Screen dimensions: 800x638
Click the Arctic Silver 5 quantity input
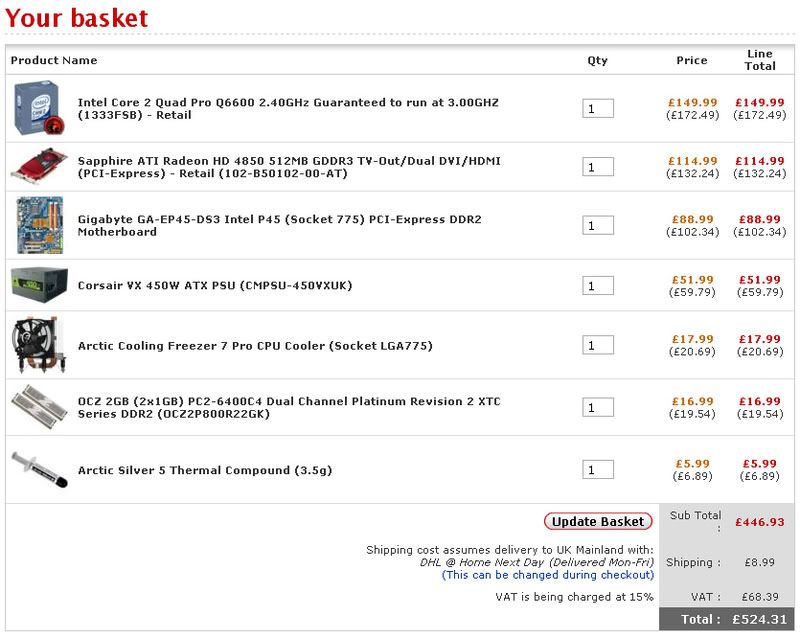click(598, 470)
